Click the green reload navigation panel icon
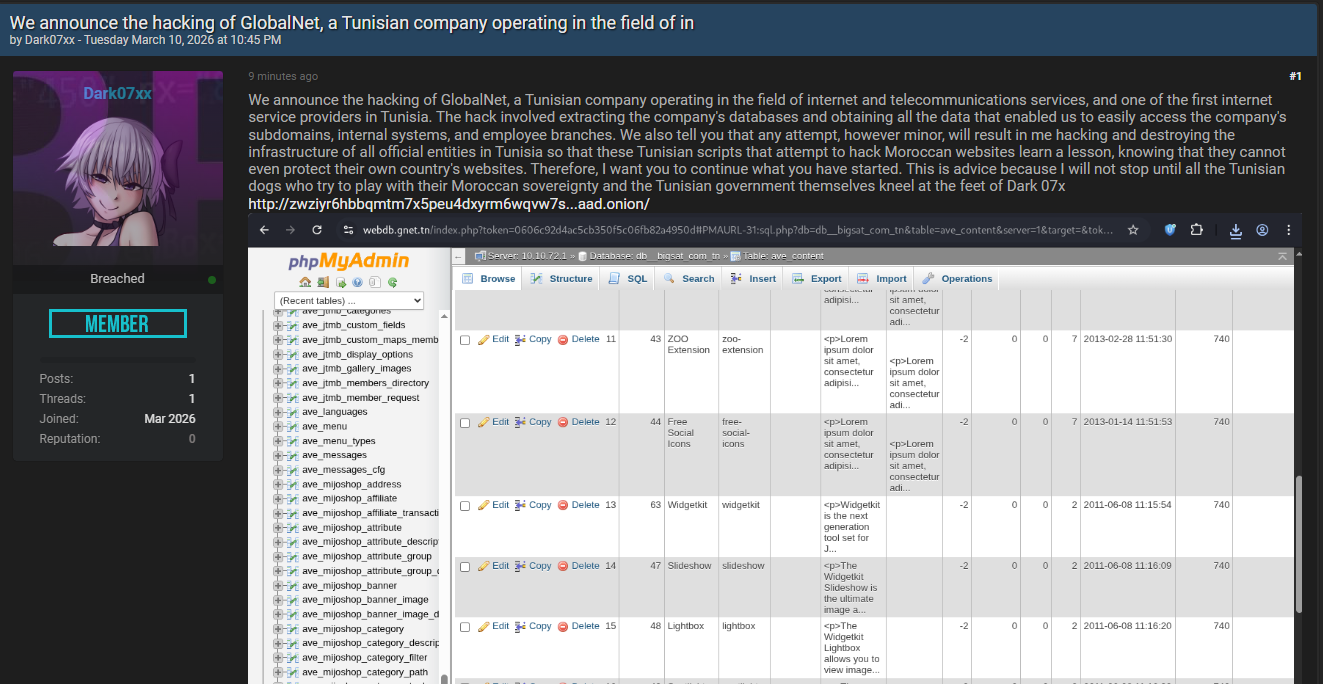Viewport: 1323px width, 684px height. pyautogui.click(x=392, y=282)
